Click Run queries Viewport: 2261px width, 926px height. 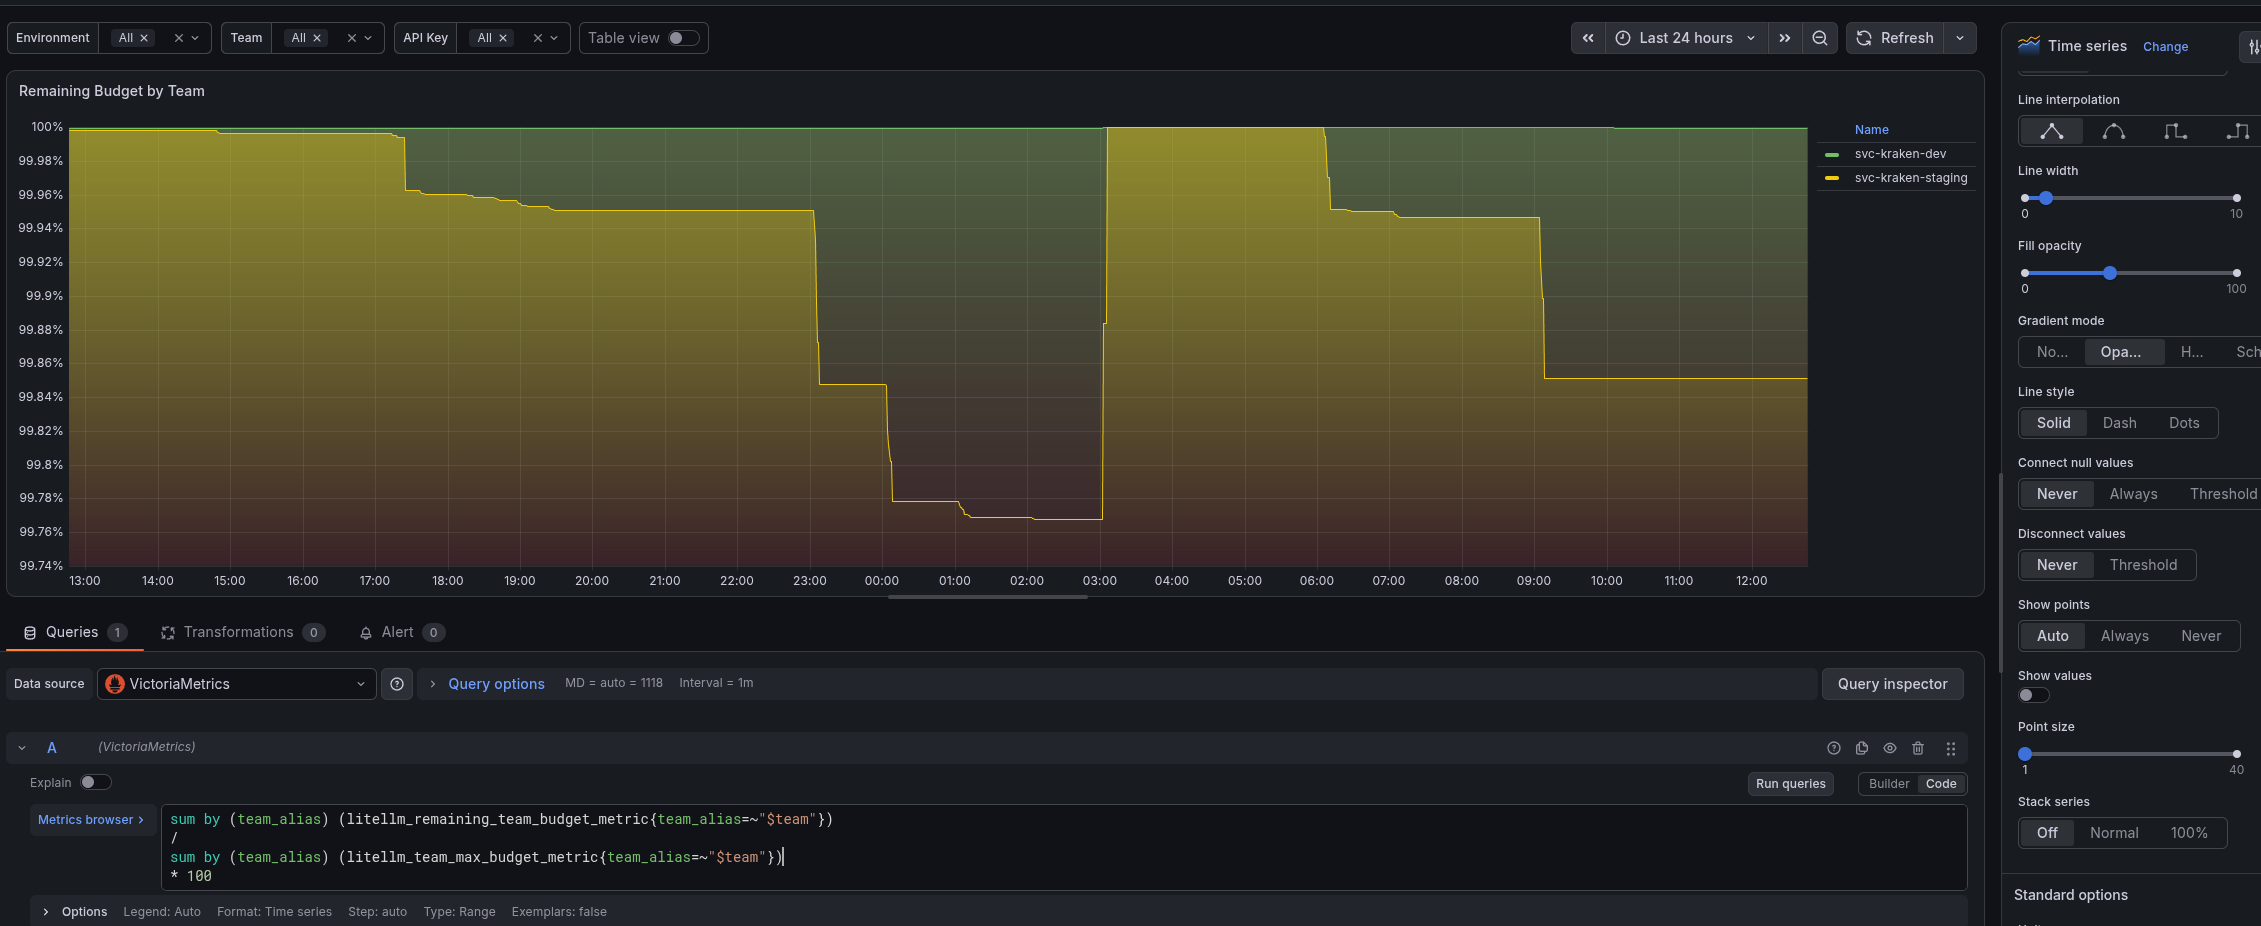tap(1790, 784)
